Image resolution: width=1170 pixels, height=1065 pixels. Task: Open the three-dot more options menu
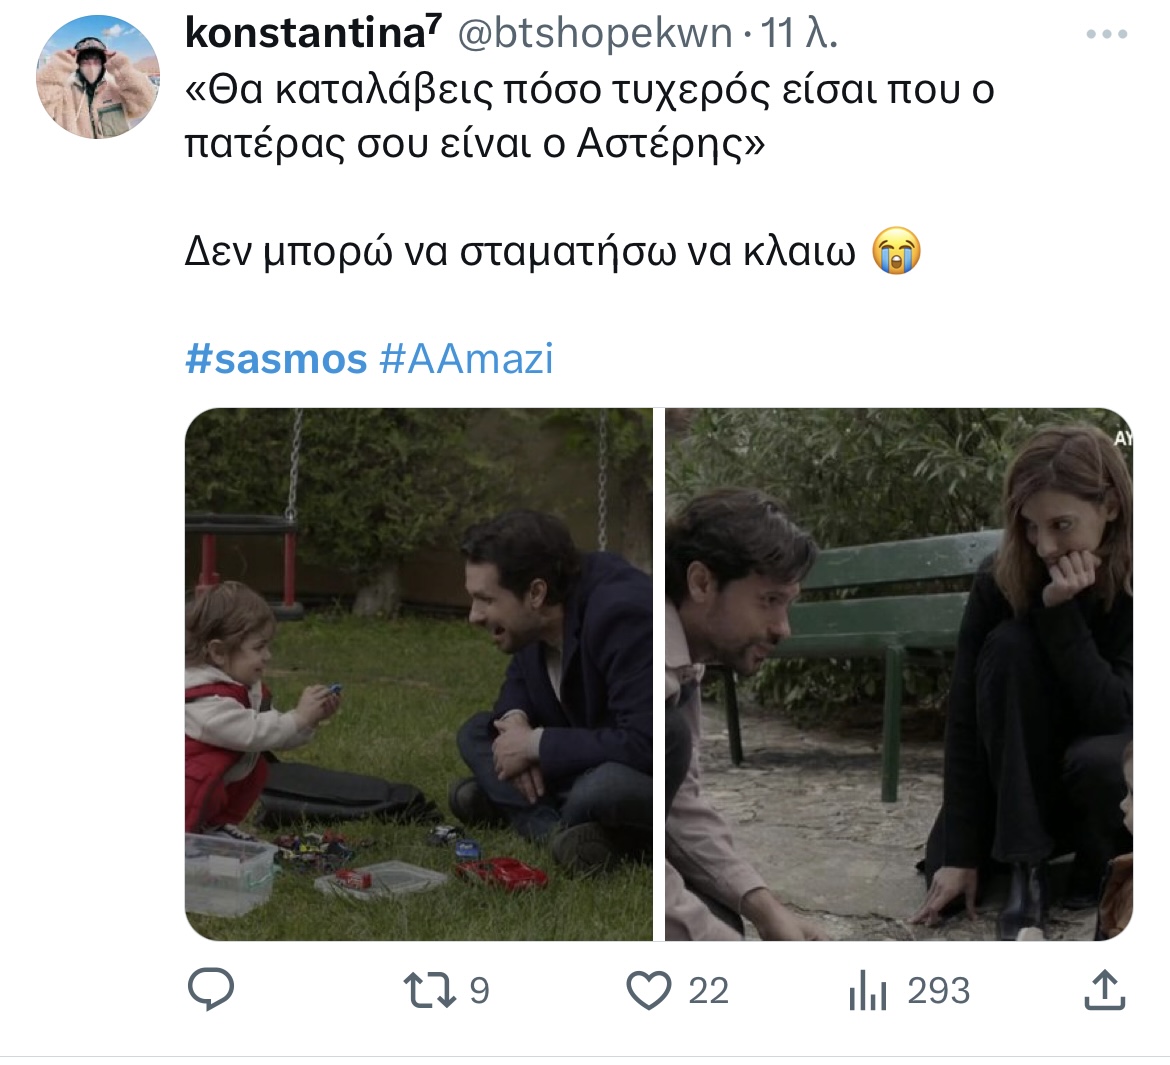1107,34
